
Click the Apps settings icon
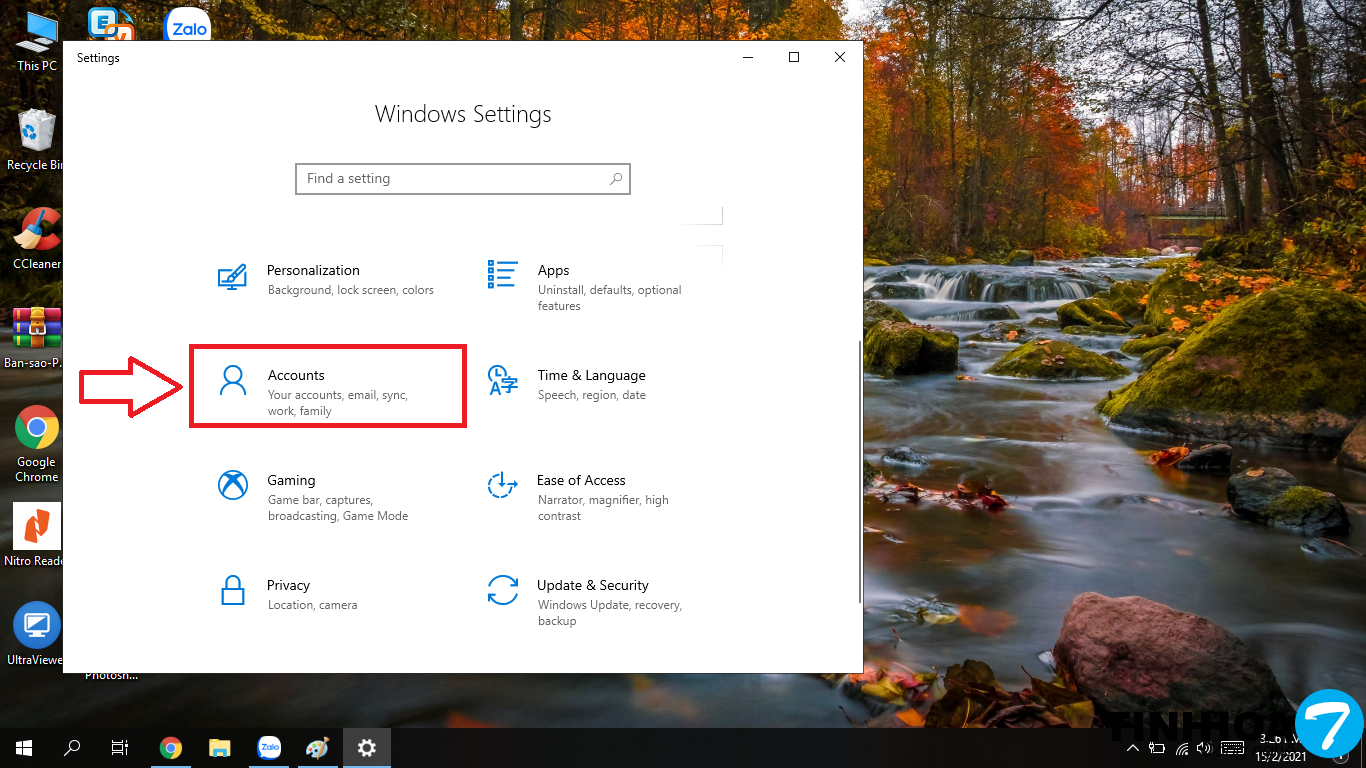click(x=502, y=274)
